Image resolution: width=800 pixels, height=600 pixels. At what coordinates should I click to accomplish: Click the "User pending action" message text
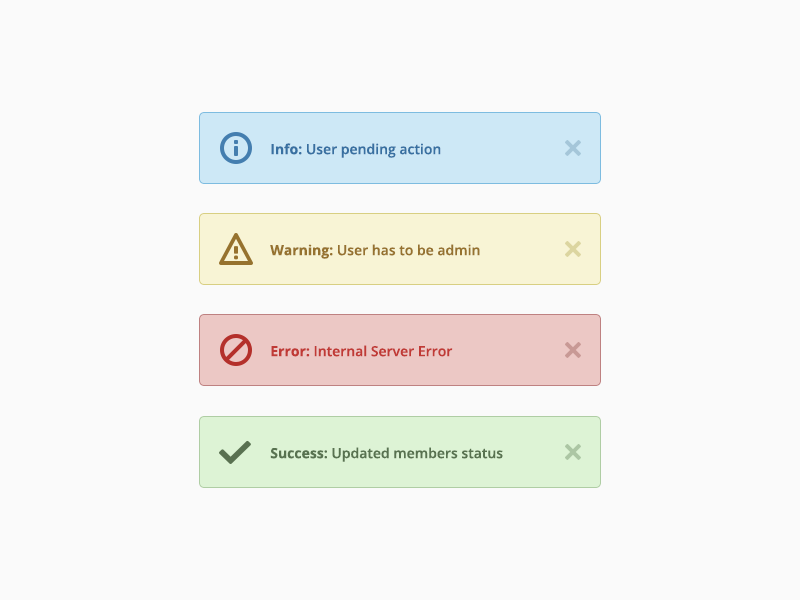click(373, 149)
